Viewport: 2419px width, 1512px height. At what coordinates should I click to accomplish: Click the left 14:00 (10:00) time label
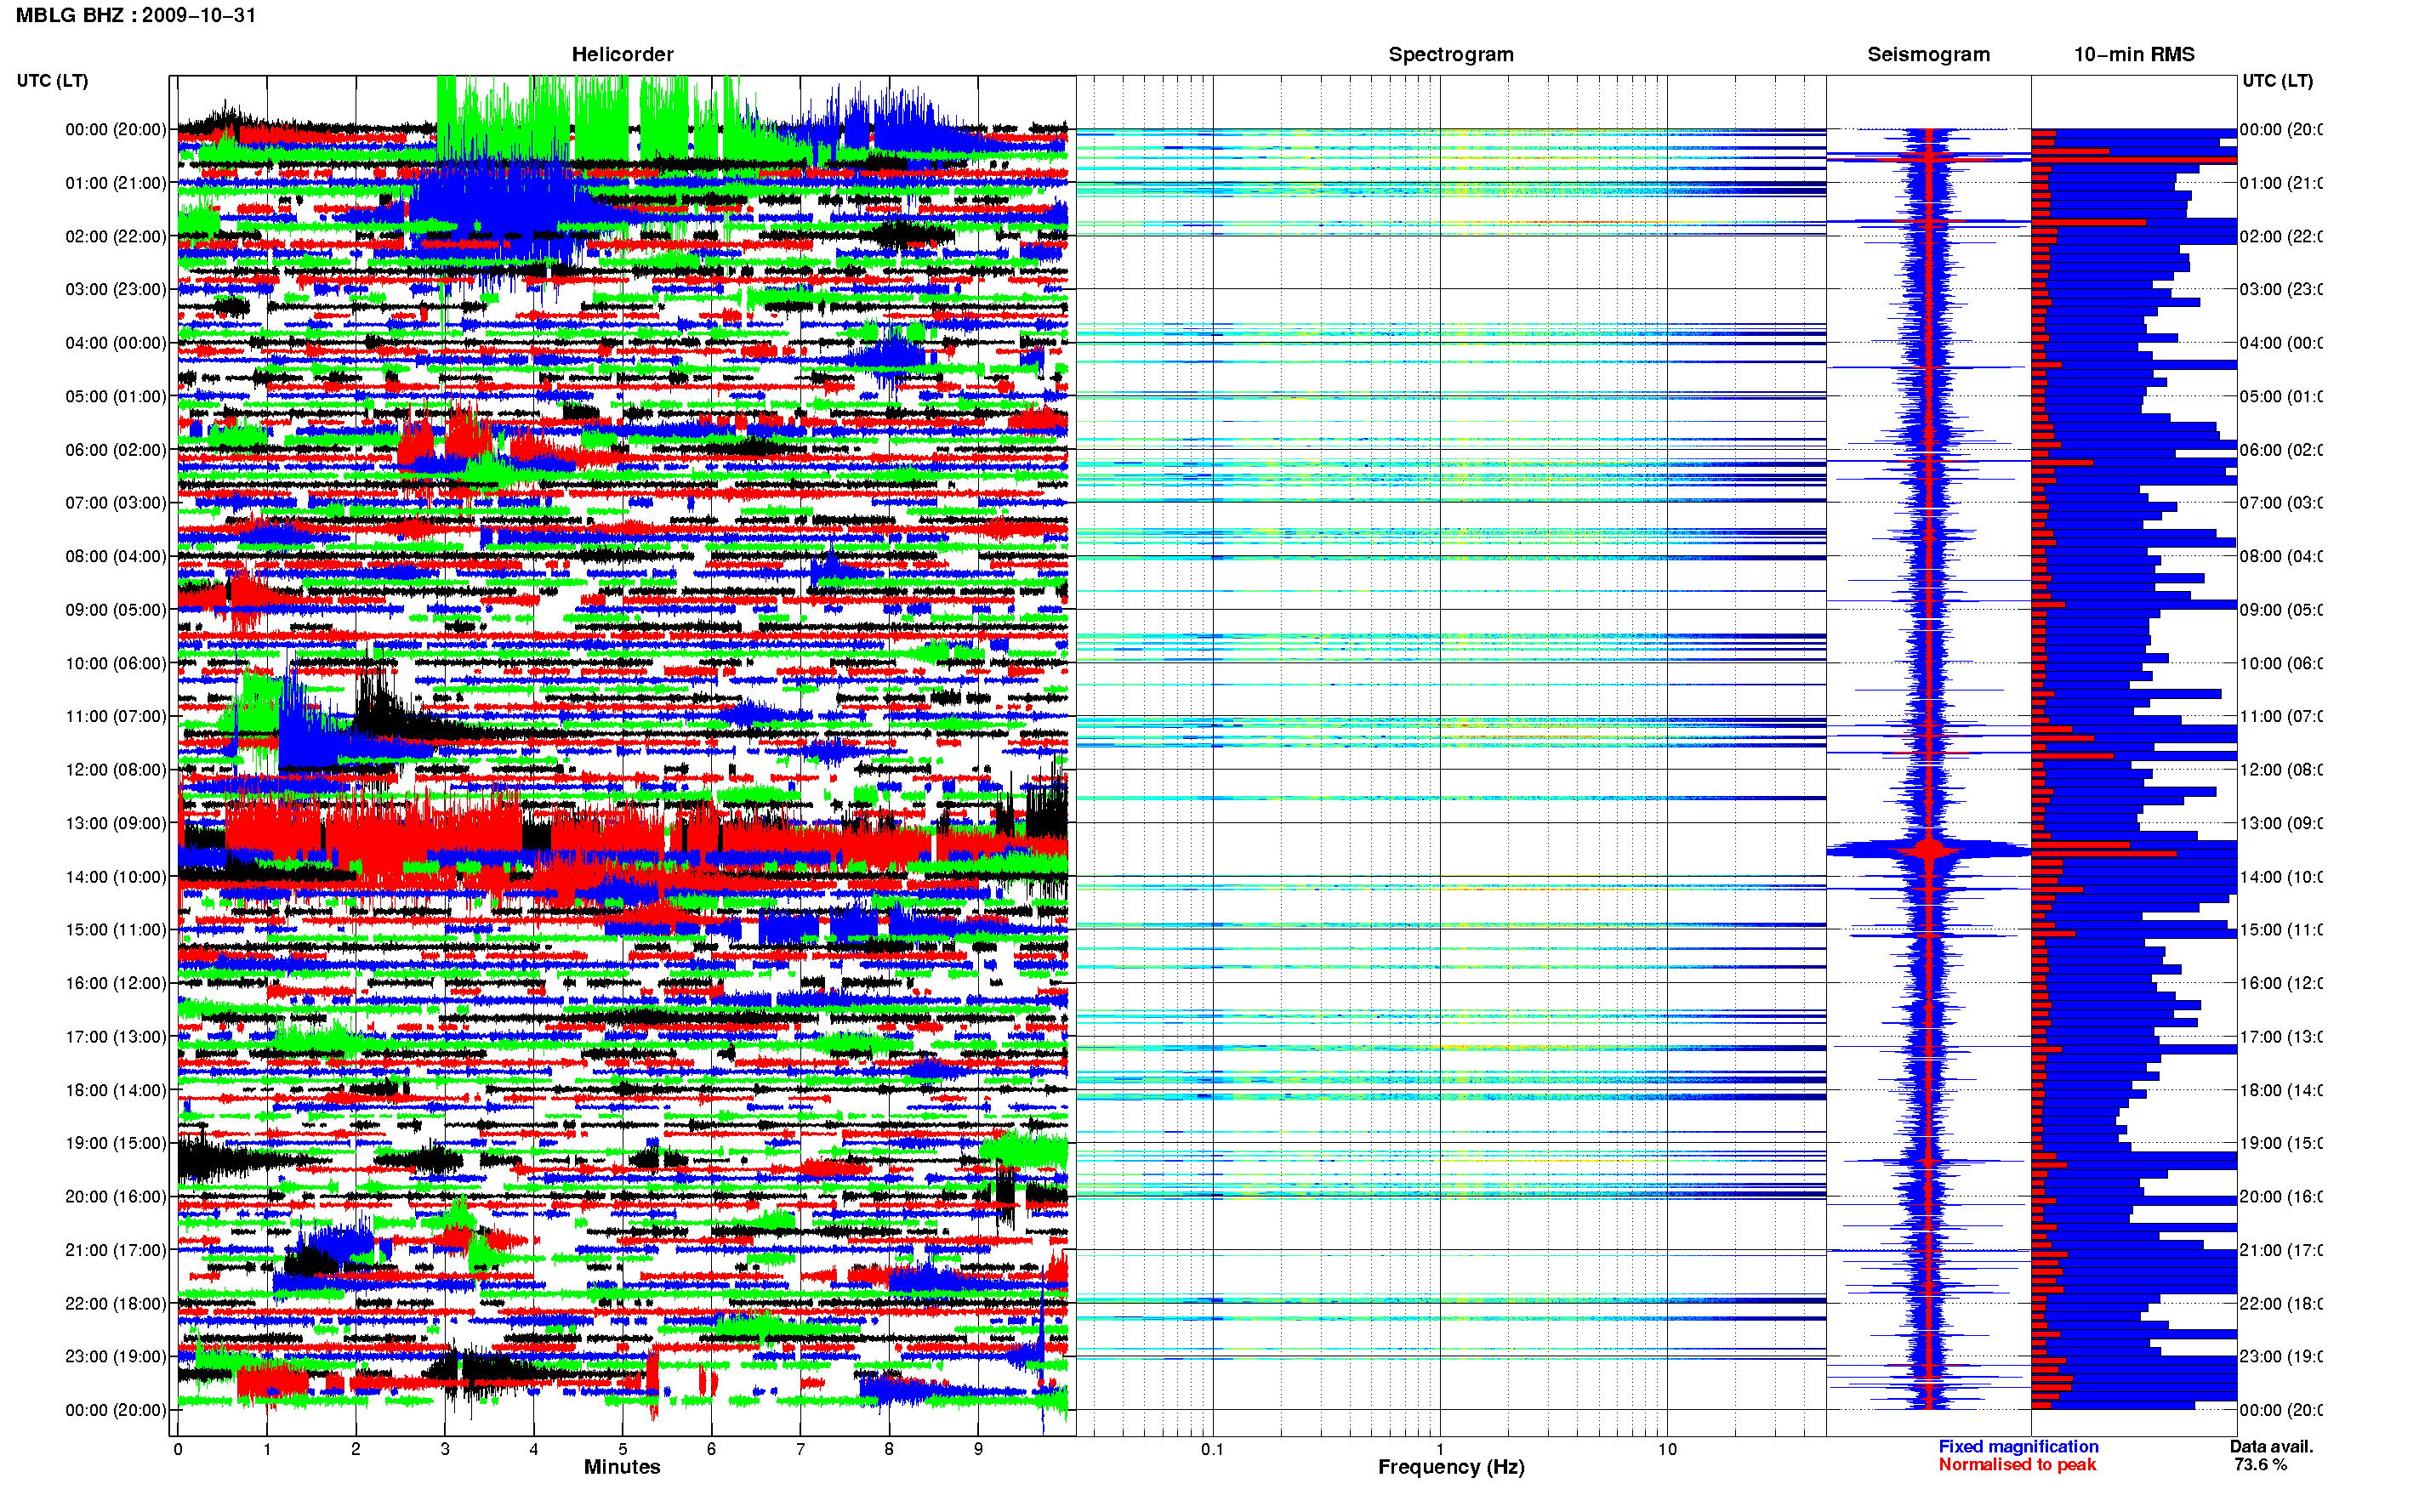pos(116,877)
